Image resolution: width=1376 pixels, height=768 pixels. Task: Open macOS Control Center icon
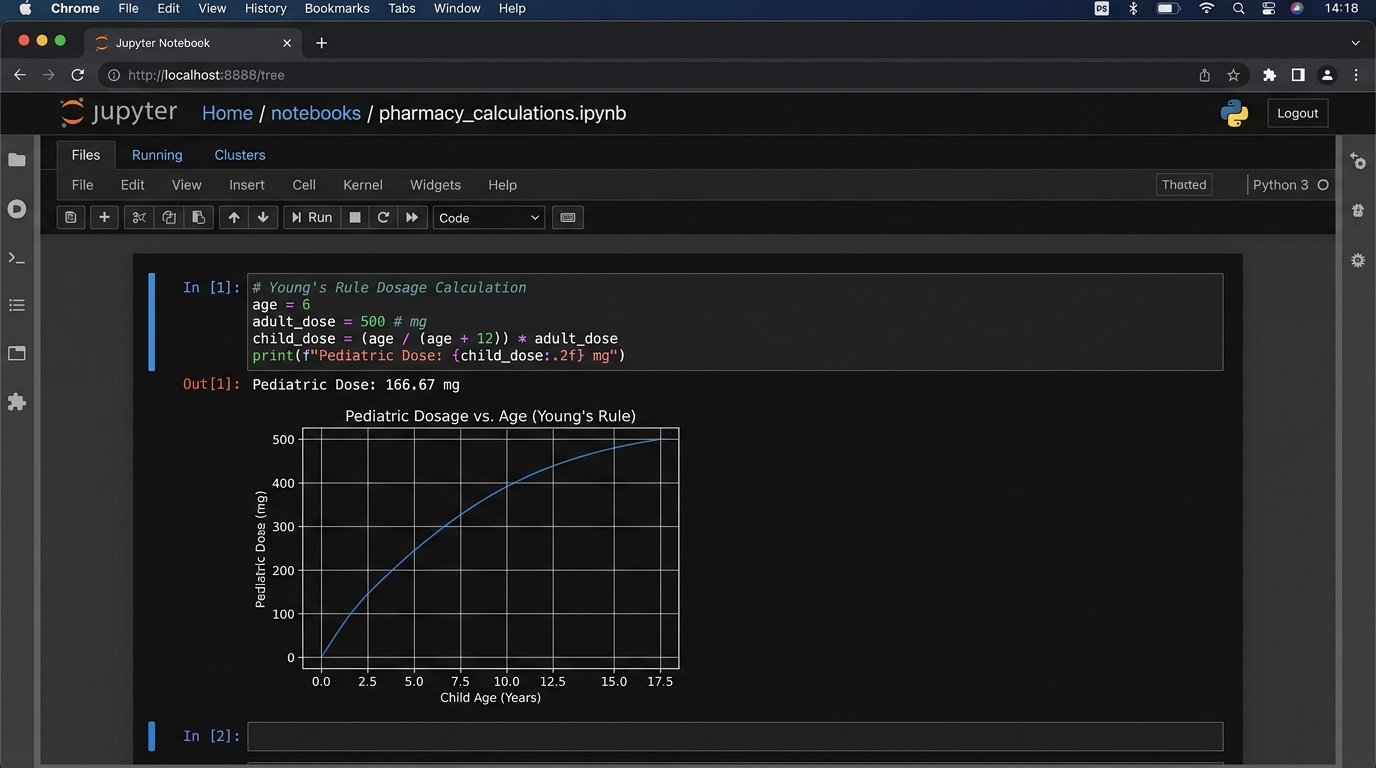tap(1268, 8)
